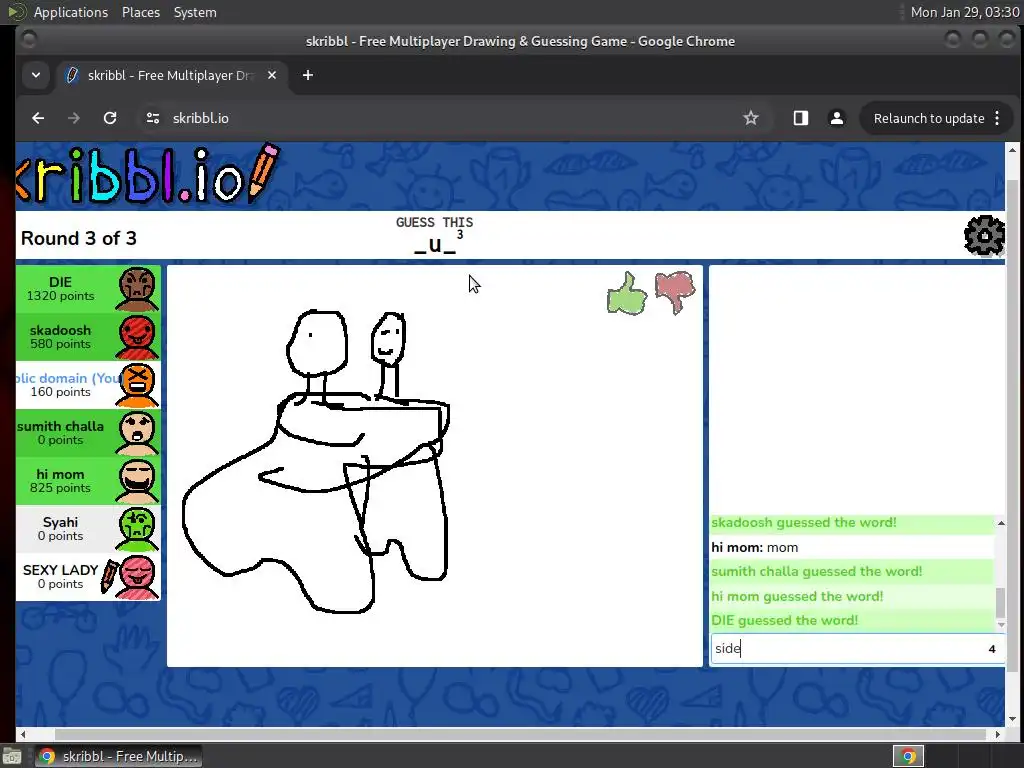Open Chrome side panel icon

[801, 118]
